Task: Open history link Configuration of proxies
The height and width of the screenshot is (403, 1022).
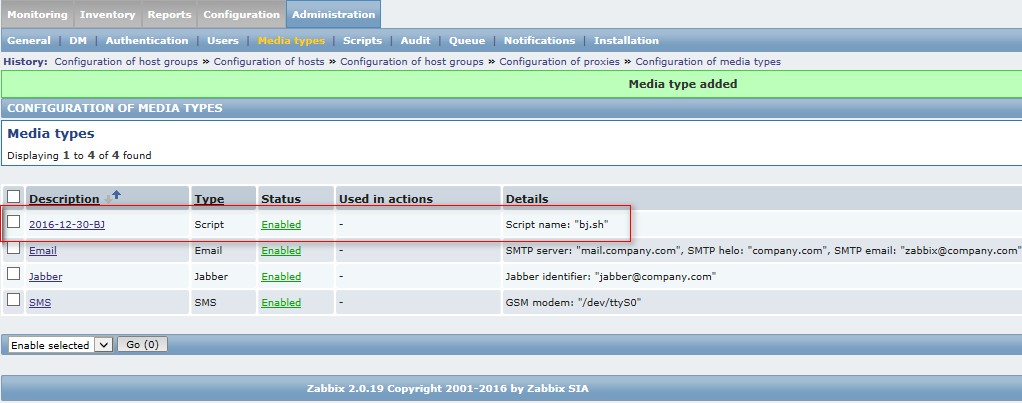Action: click(559, 61)
